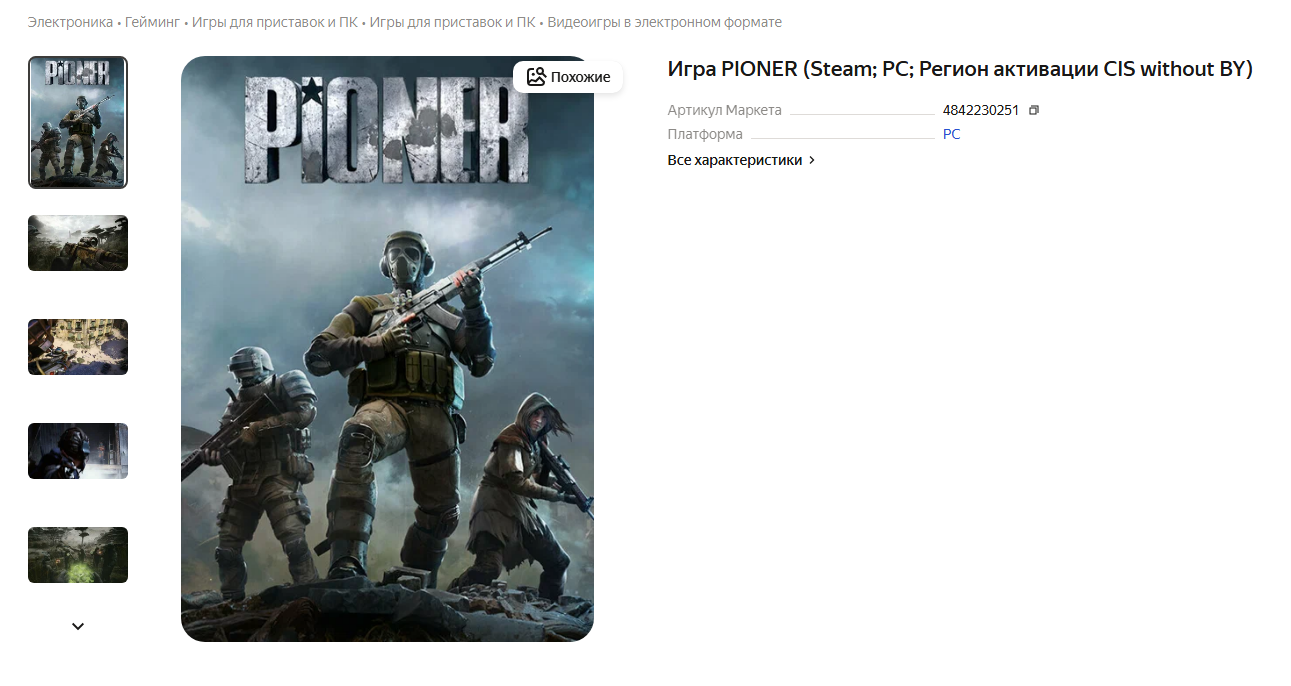Image resolution: width=1291 pixels, height=686 pixels.
Task: Select the first PIONER cover thumbnail
Action: click(78, 122)
